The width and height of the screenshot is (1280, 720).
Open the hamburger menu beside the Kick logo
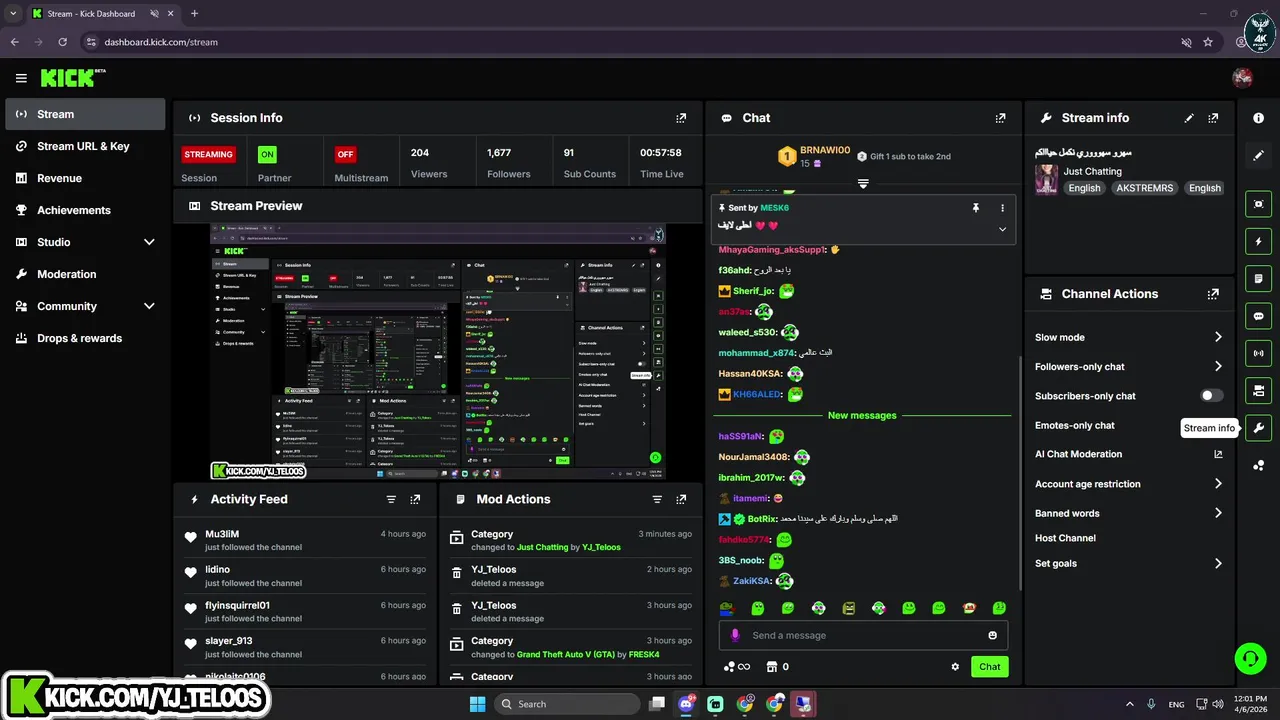coord(21,78)
